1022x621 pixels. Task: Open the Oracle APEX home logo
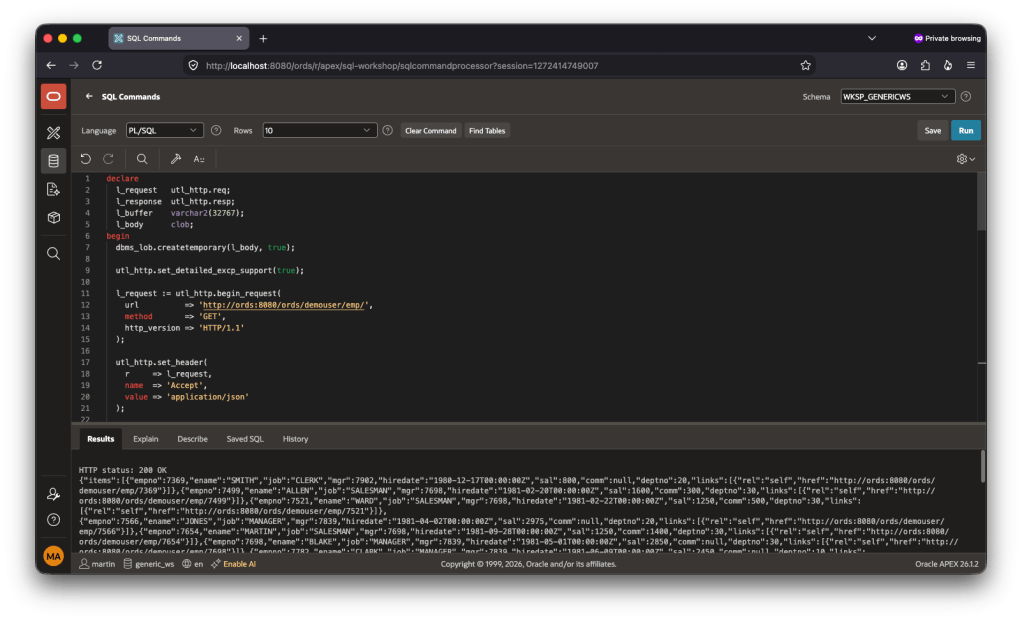pyautogui.click(x=53, y=96)
